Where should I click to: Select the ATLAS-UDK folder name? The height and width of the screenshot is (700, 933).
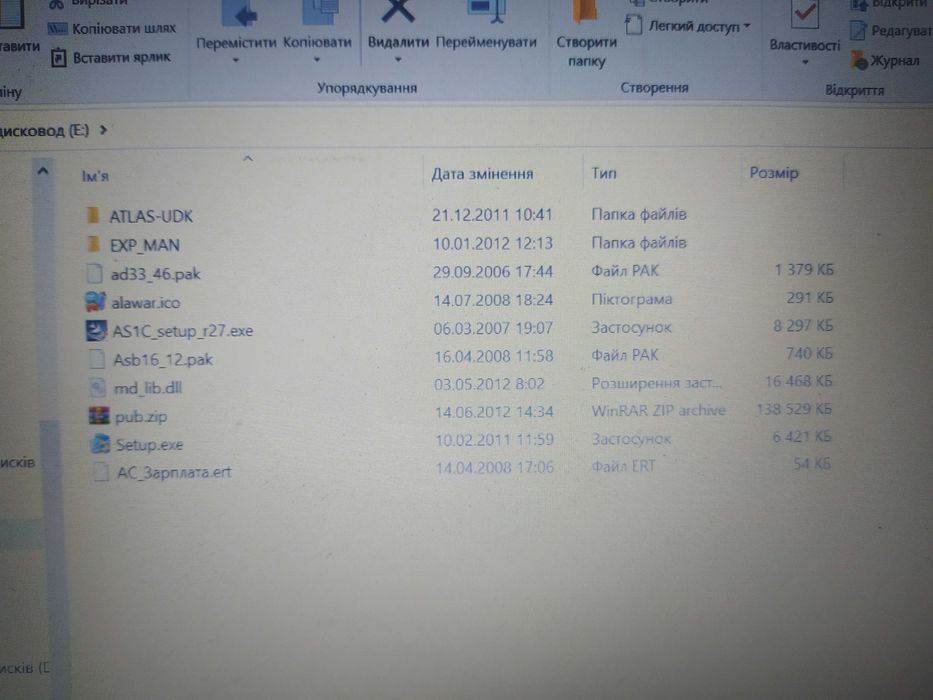tap(151, 216)
